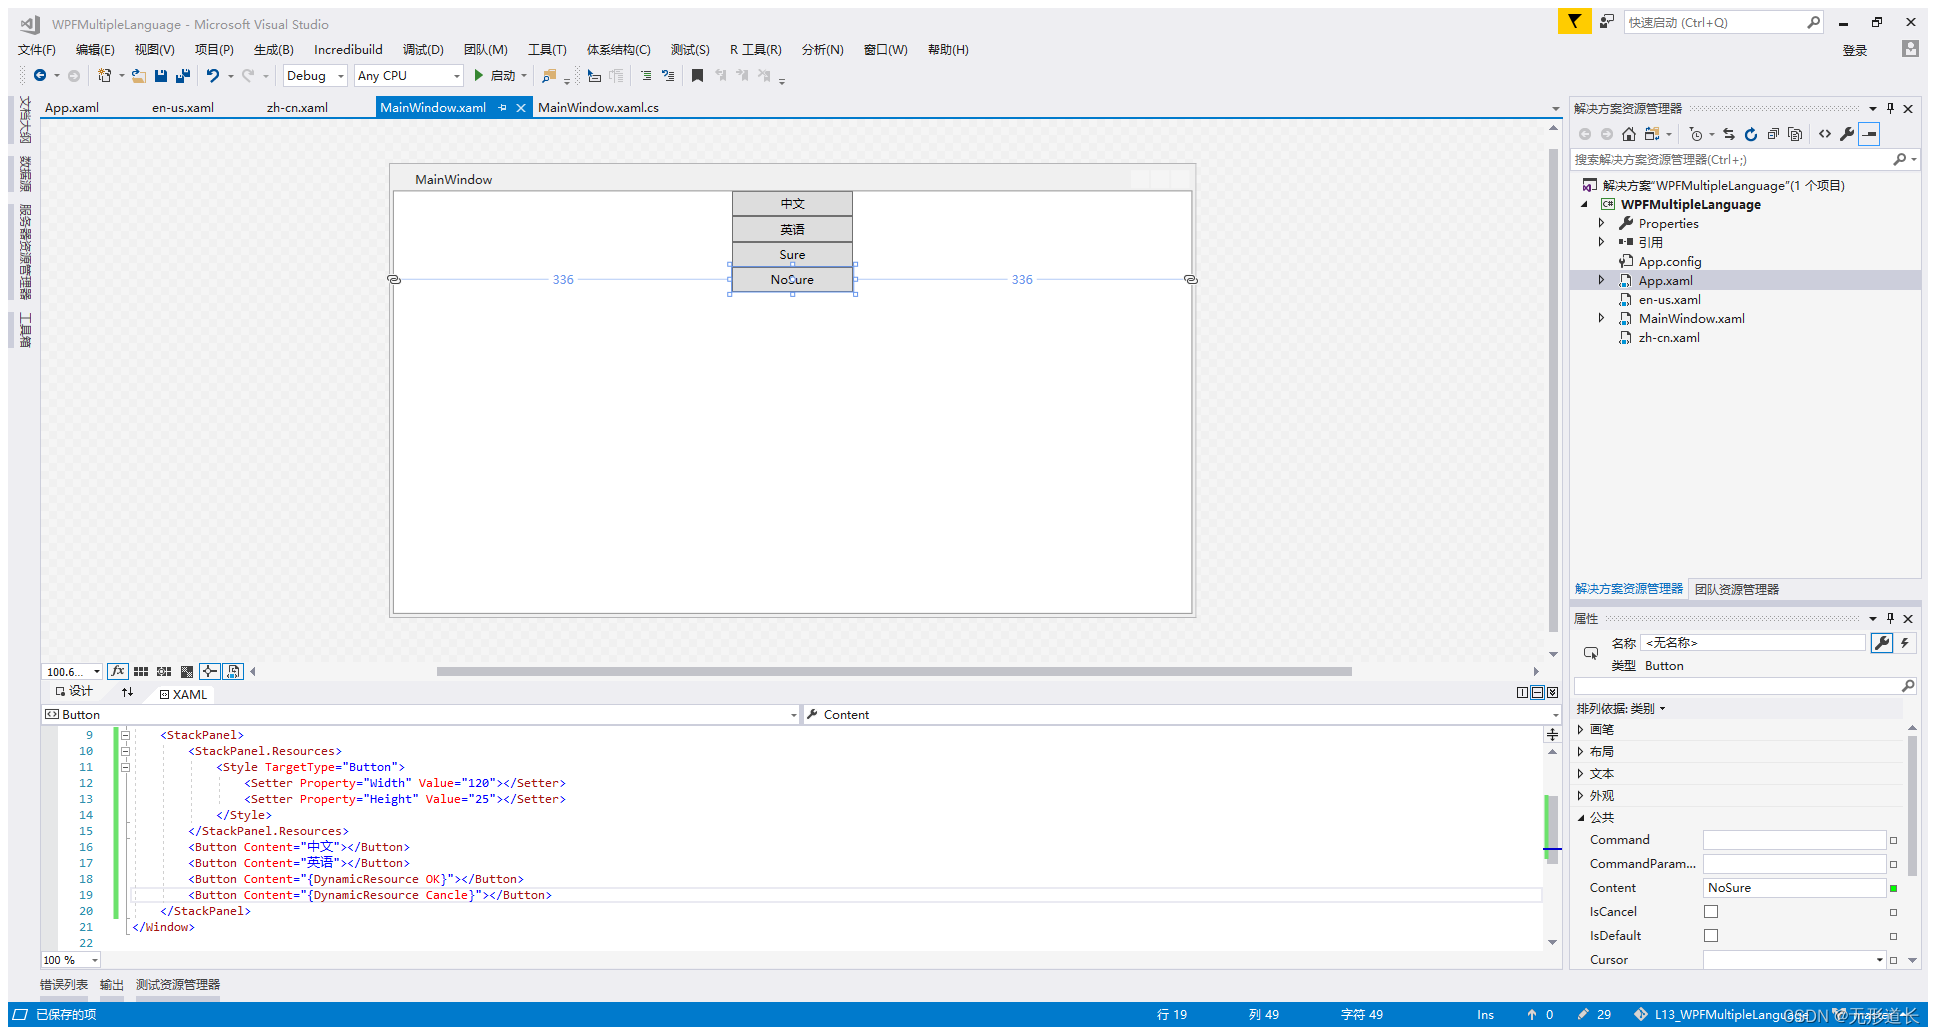This screenshot has width=1936, height=1035.
Task: Click the Preview Selected Items icon
Action: 1870,134
